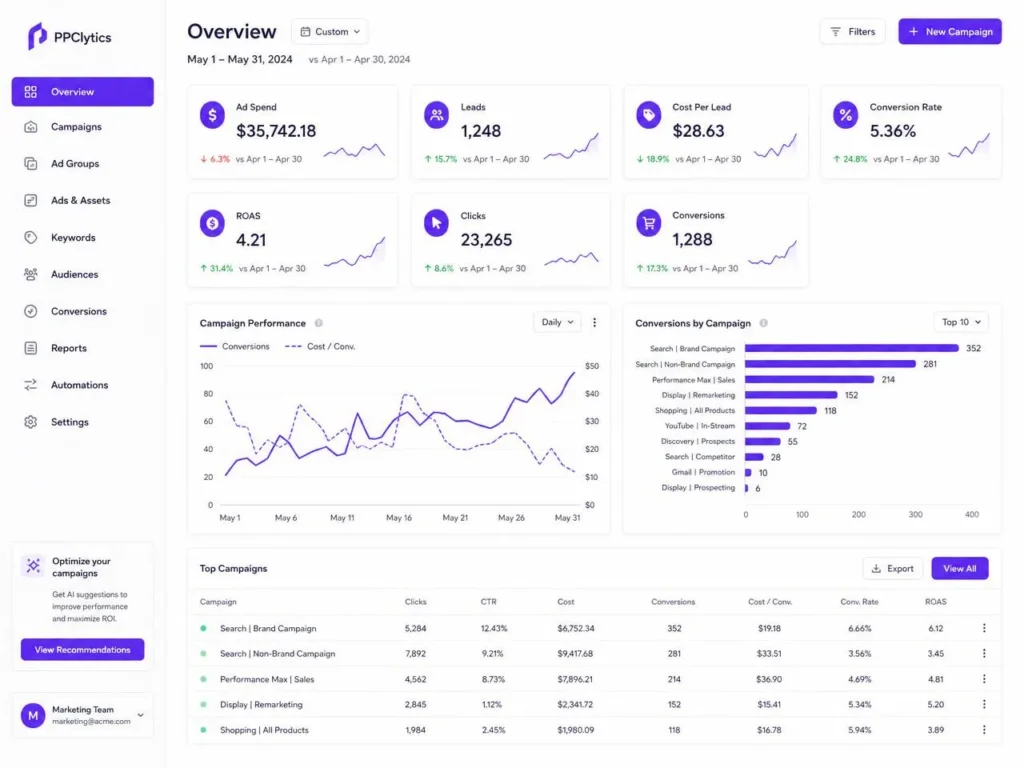Click the Conversions checkmark icon in sidebar
Image resolution: width=1024 pixels, height=768 pixels.
click(31, 311)
